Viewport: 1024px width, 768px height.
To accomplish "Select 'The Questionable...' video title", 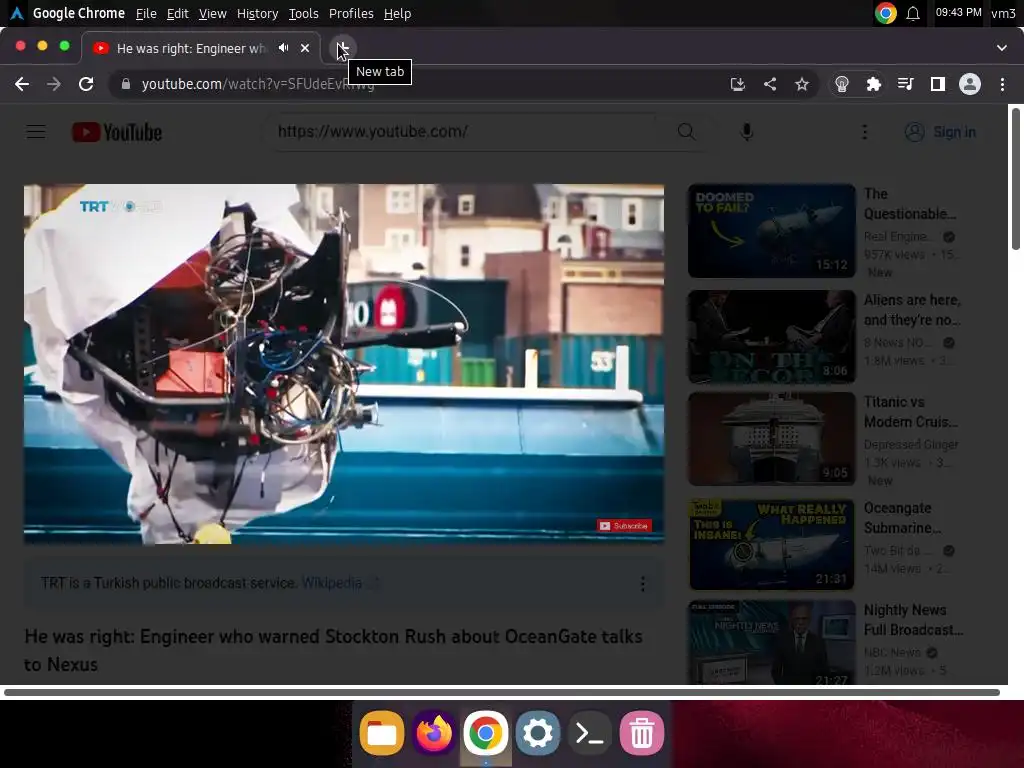I will (x=910, y=204).
